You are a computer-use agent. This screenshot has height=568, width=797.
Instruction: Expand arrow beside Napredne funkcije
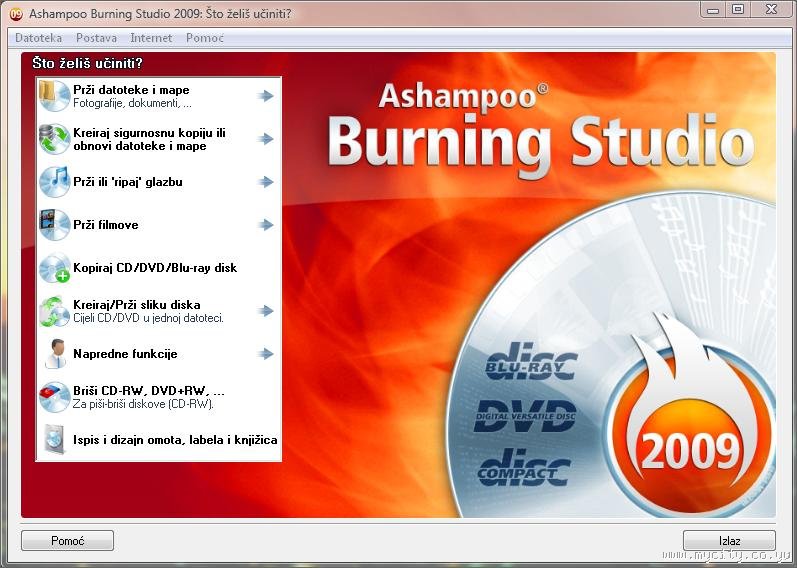265,353
